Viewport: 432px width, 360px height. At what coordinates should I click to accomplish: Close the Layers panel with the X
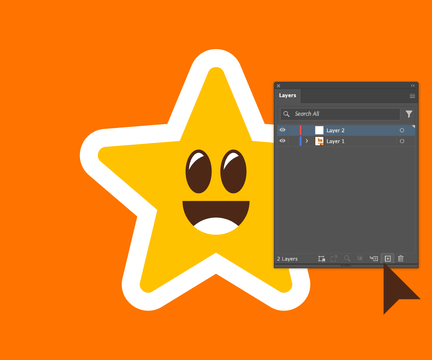[x=278, y=86]
